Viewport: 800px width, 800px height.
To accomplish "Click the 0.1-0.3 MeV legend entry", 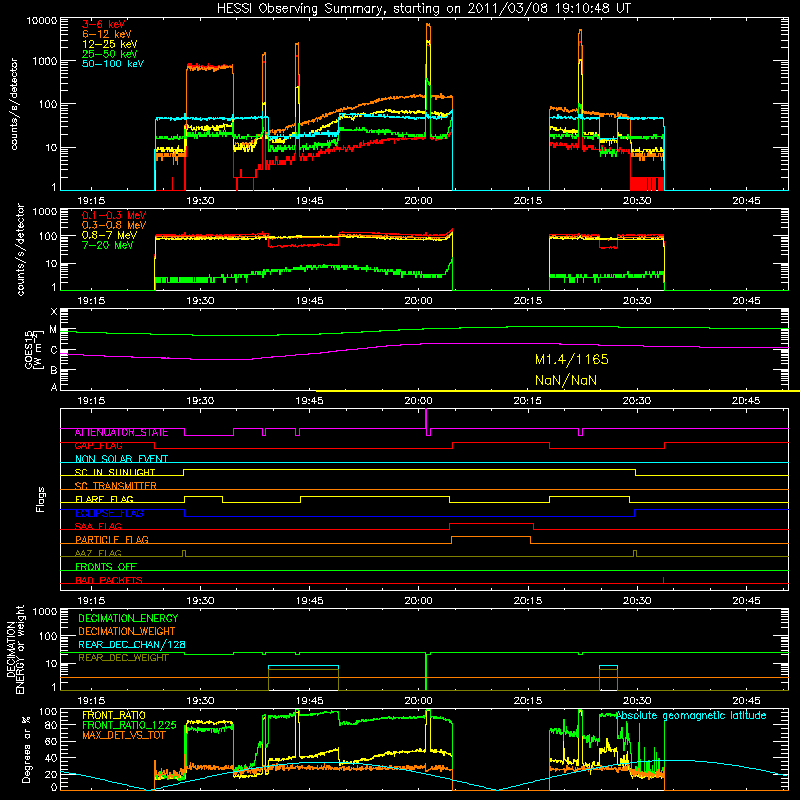I will click(x=114, y=215).
